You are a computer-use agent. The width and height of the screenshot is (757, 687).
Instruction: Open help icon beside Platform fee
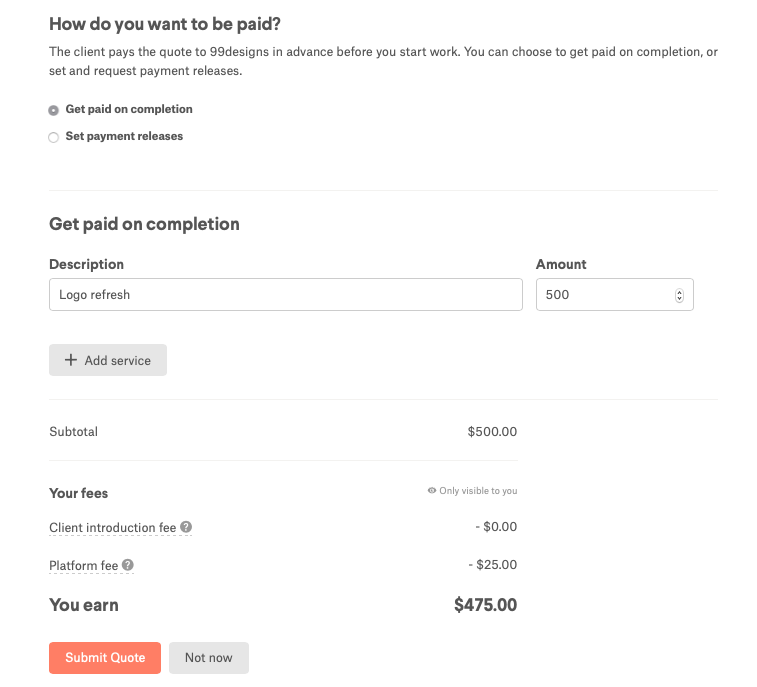pos(128,565)
